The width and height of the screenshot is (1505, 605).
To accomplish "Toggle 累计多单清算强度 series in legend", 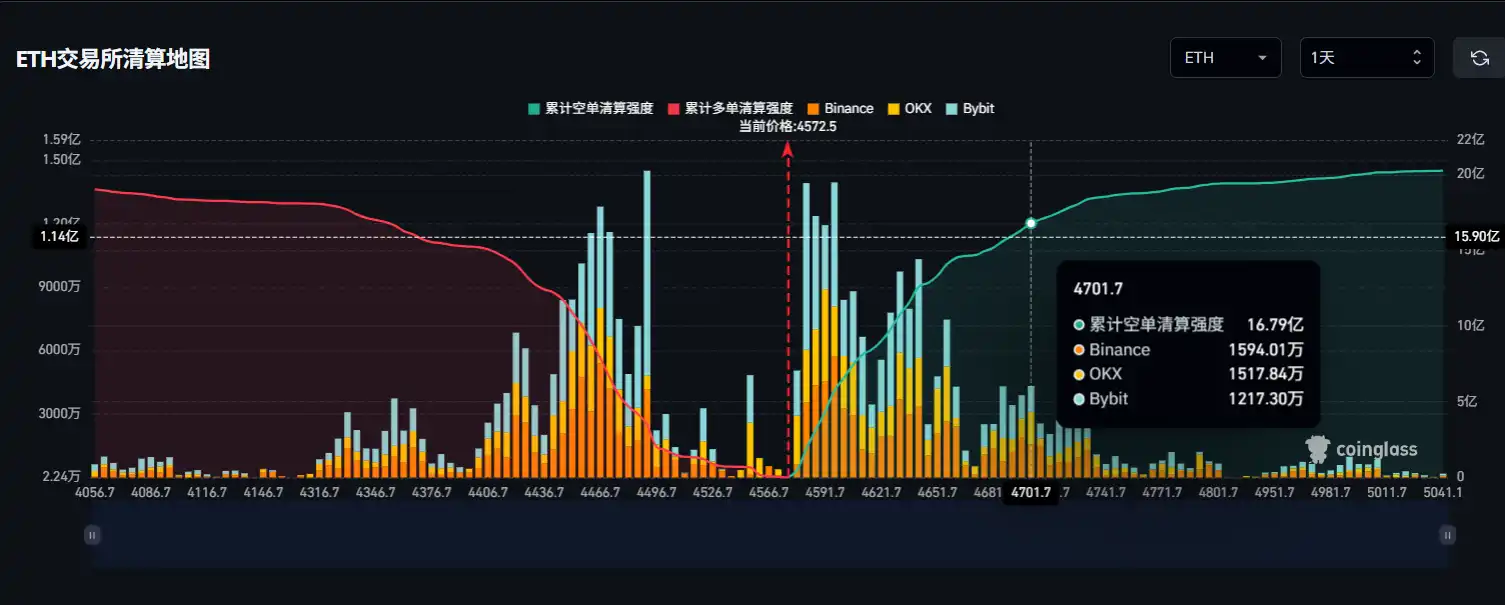I will pyautogui.click(x=730, y=108).
